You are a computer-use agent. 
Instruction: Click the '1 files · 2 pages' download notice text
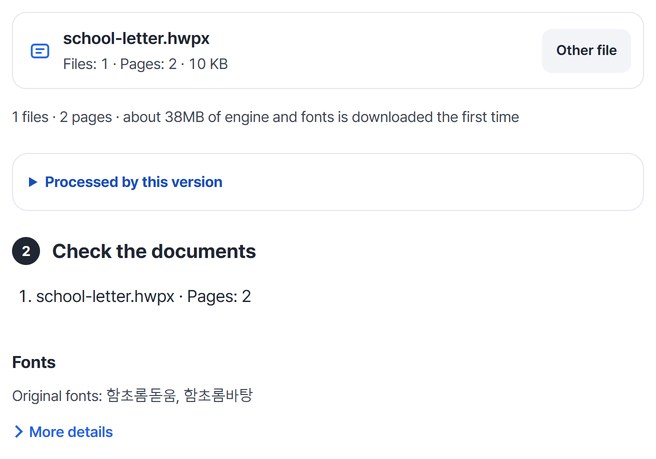point(265,117)
